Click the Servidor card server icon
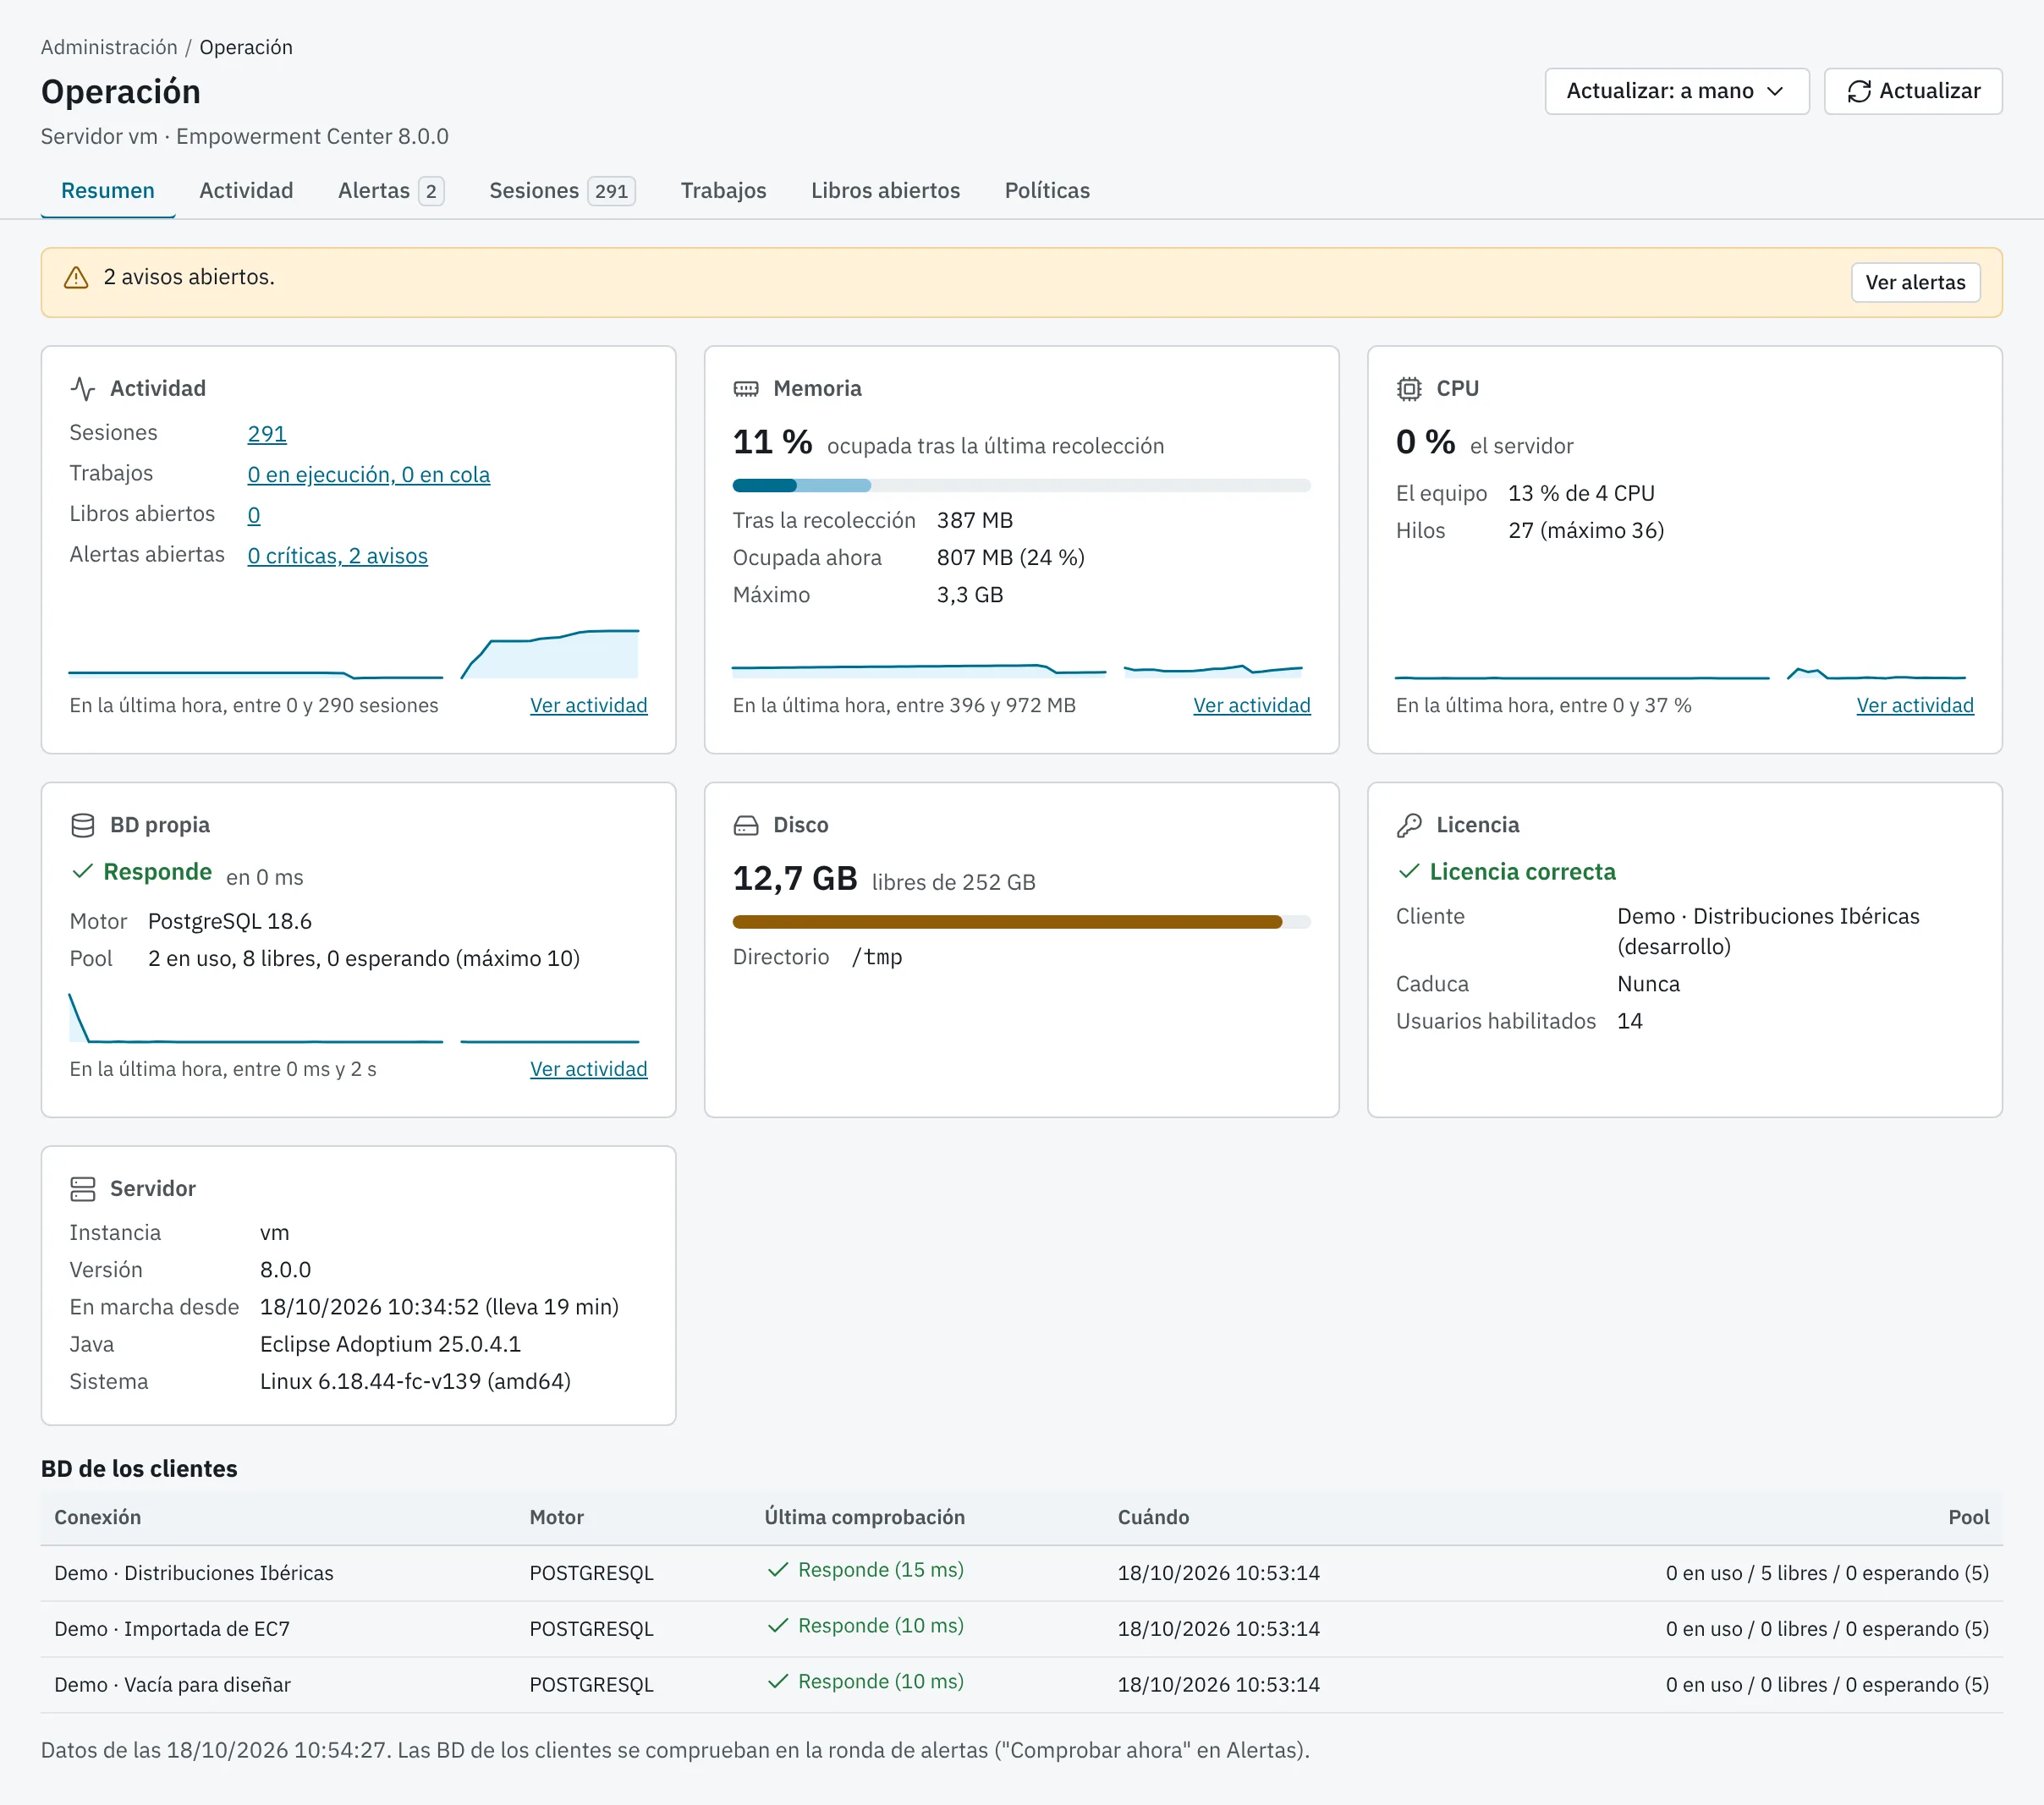Image resolution: width=2044 pixels, height=1805 pixels. [x=83, y=1189]
